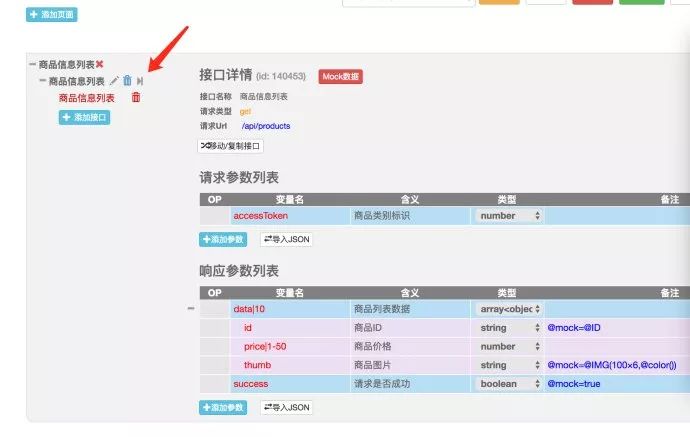Select the red 商品信息列表 interface item
This screenshot has height=437, width=690.
(x=87, y=98)
